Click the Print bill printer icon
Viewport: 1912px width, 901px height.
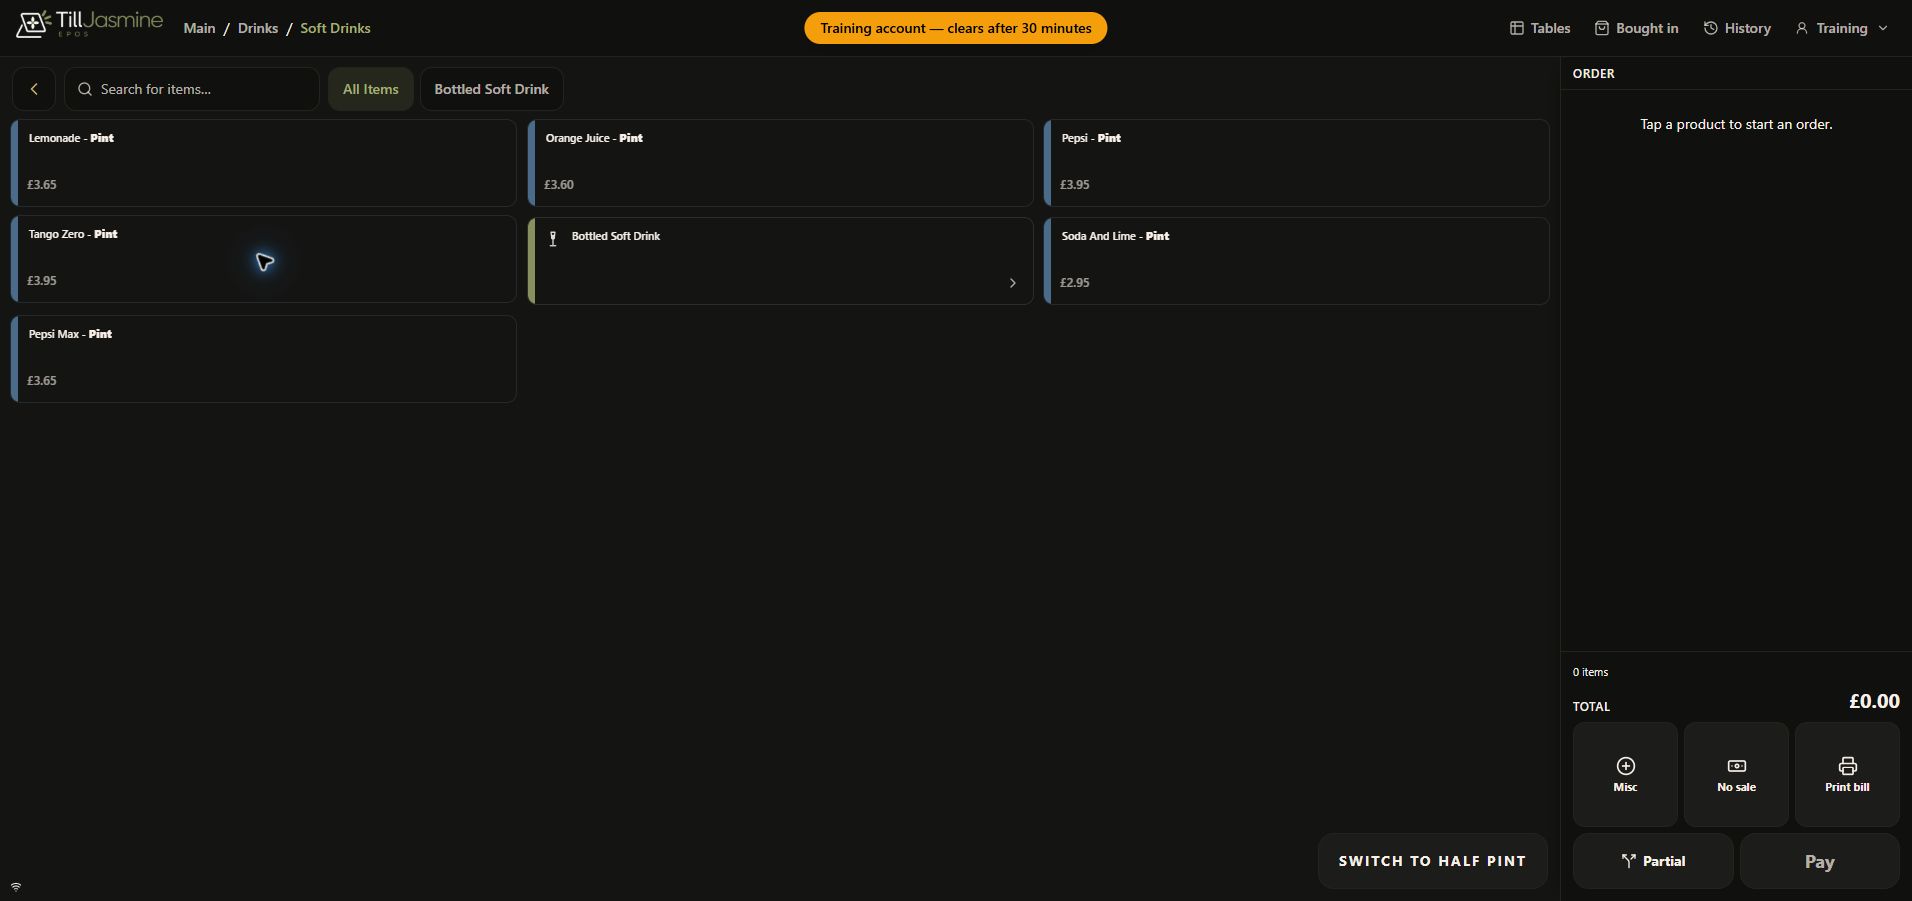click(x=1847, y=766)
